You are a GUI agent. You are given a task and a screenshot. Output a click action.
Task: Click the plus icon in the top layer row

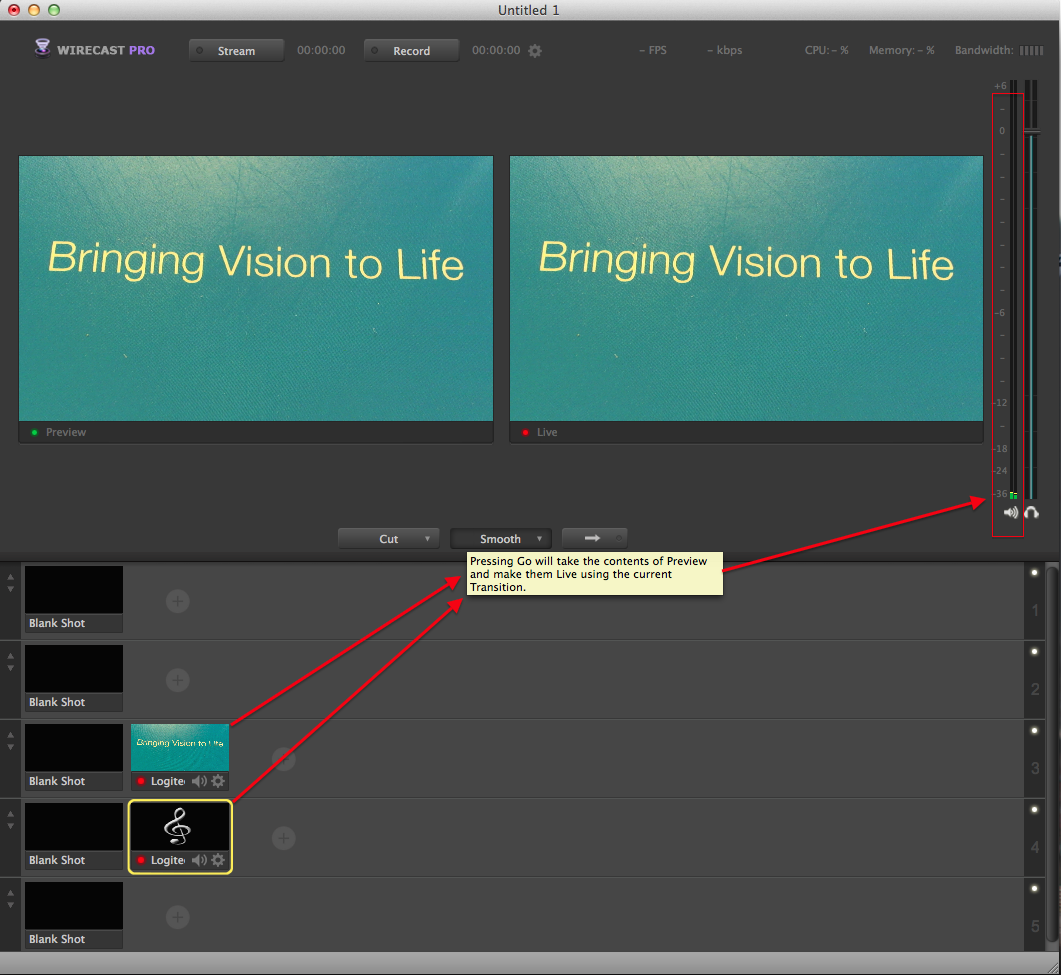(177, 601)
